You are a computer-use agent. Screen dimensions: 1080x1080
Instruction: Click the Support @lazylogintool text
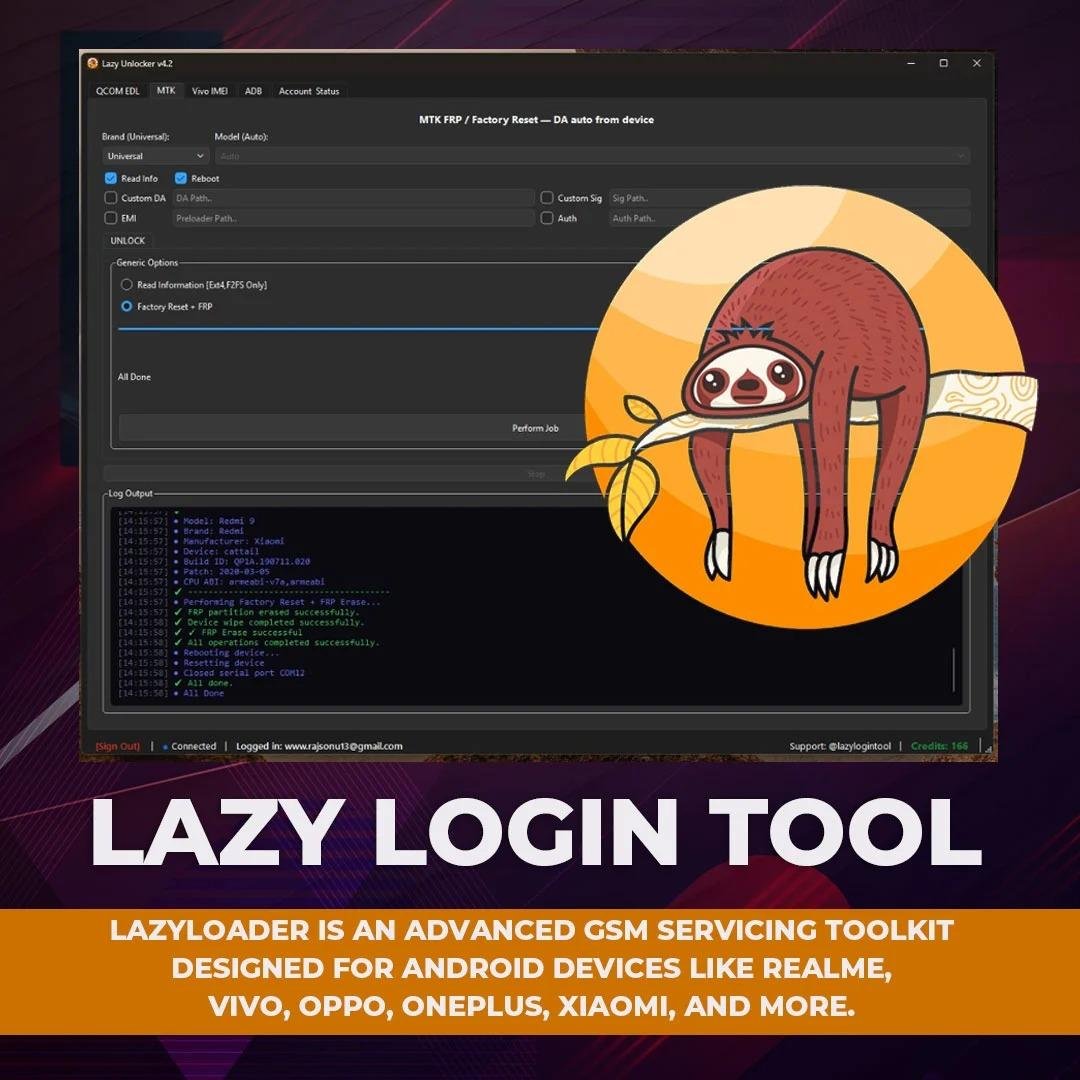[840, 746]
